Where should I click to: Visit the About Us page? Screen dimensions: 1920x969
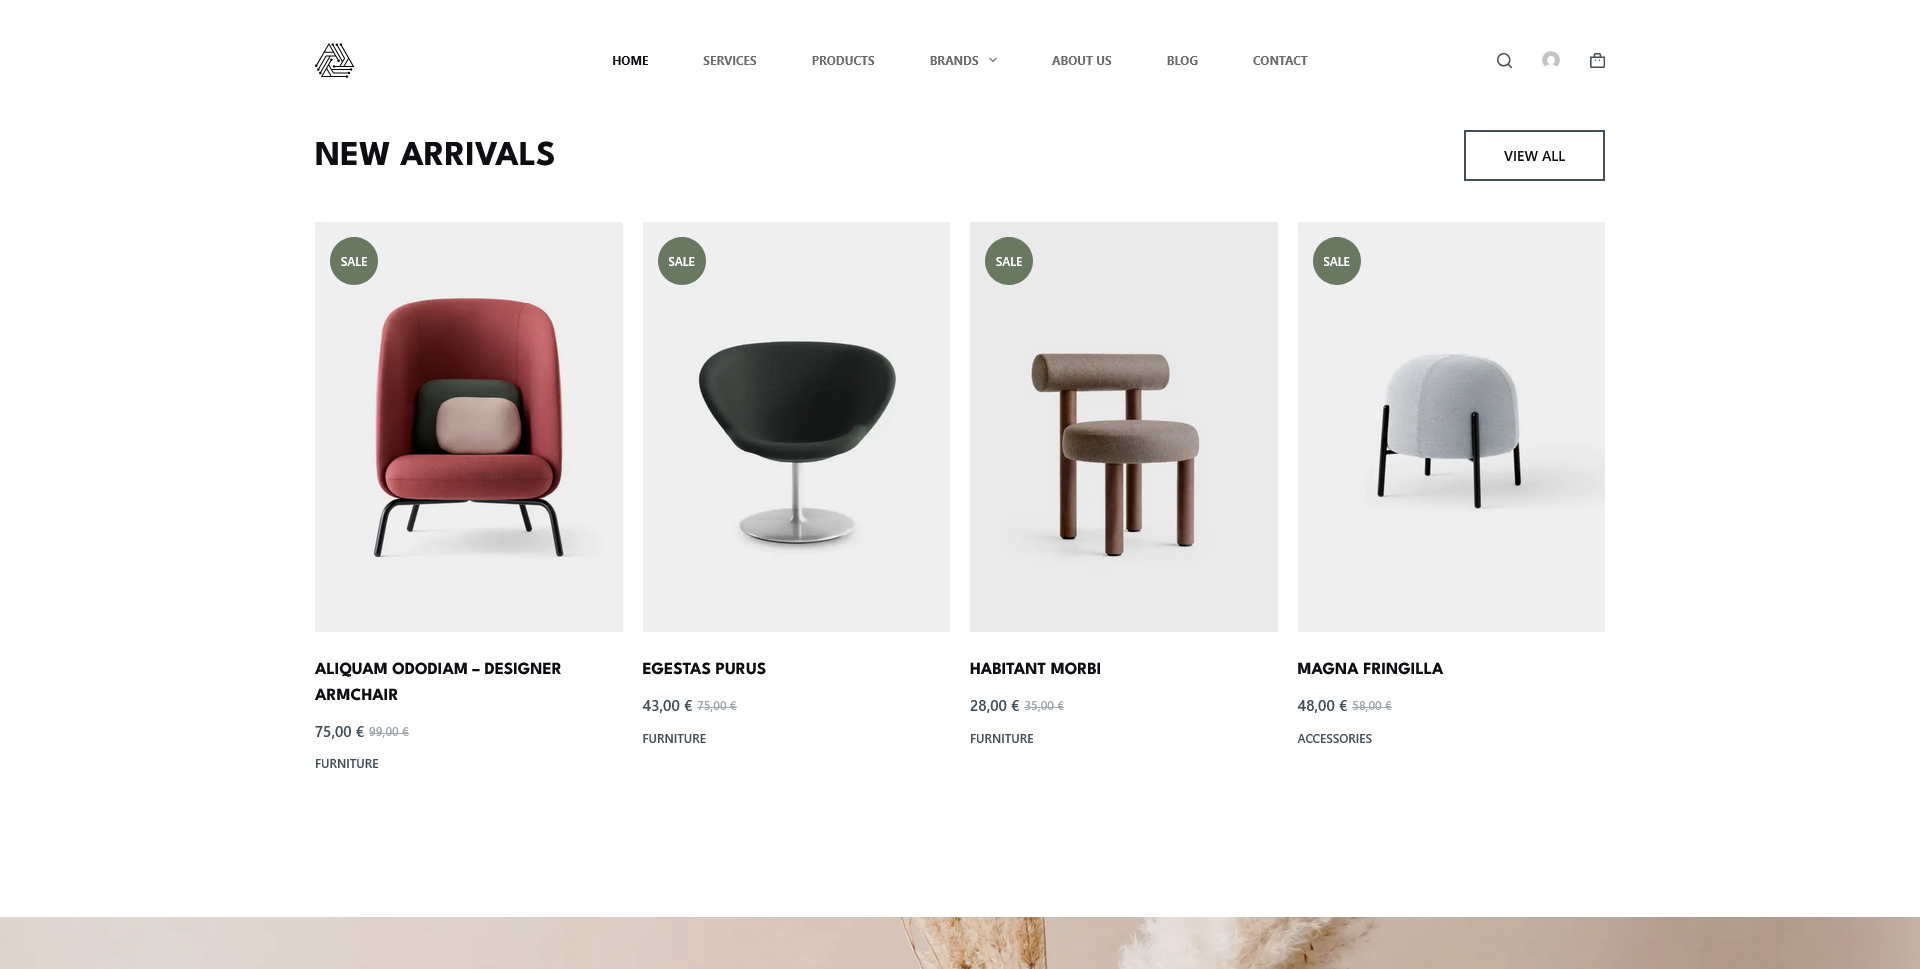tap(1082, 60)
